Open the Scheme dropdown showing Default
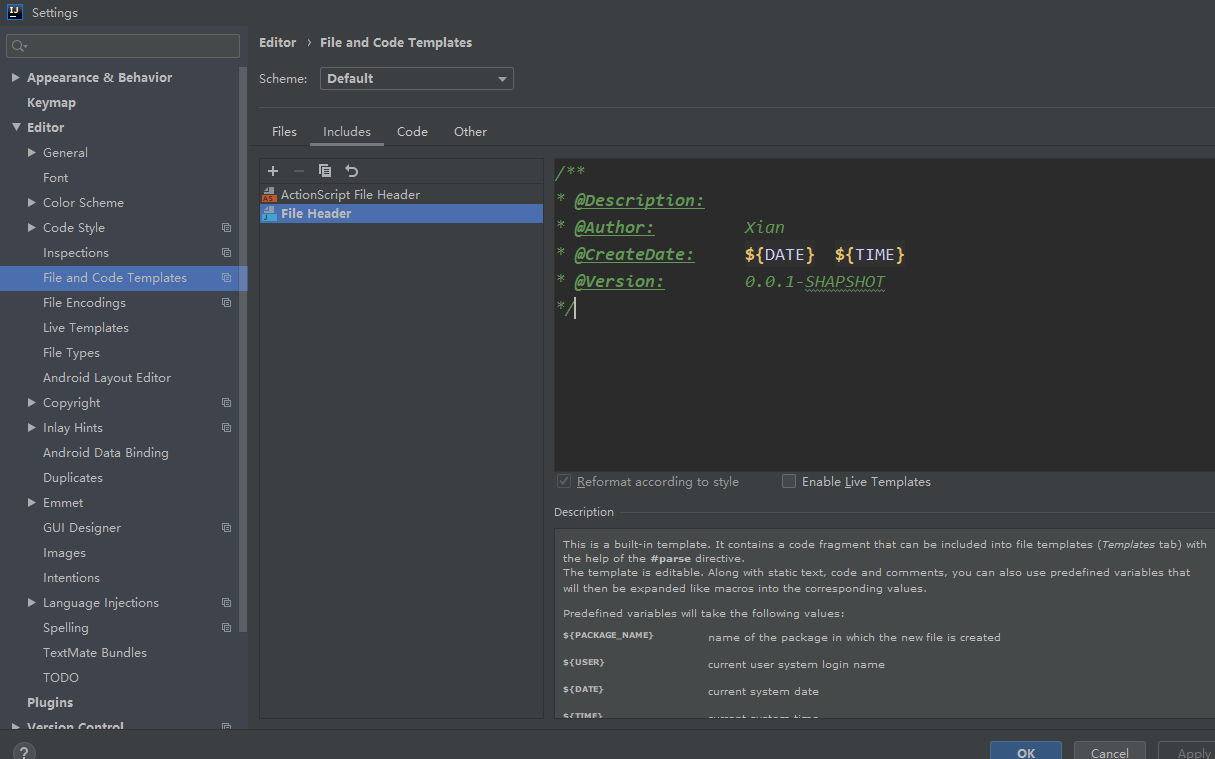This screenshot has width=1215, height=759. tap(416, 79)
